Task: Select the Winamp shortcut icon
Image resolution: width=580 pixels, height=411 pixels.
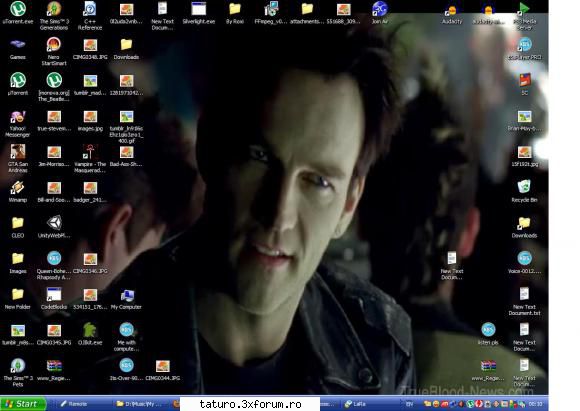Action: pyautogui.click(x=18, y=192)
